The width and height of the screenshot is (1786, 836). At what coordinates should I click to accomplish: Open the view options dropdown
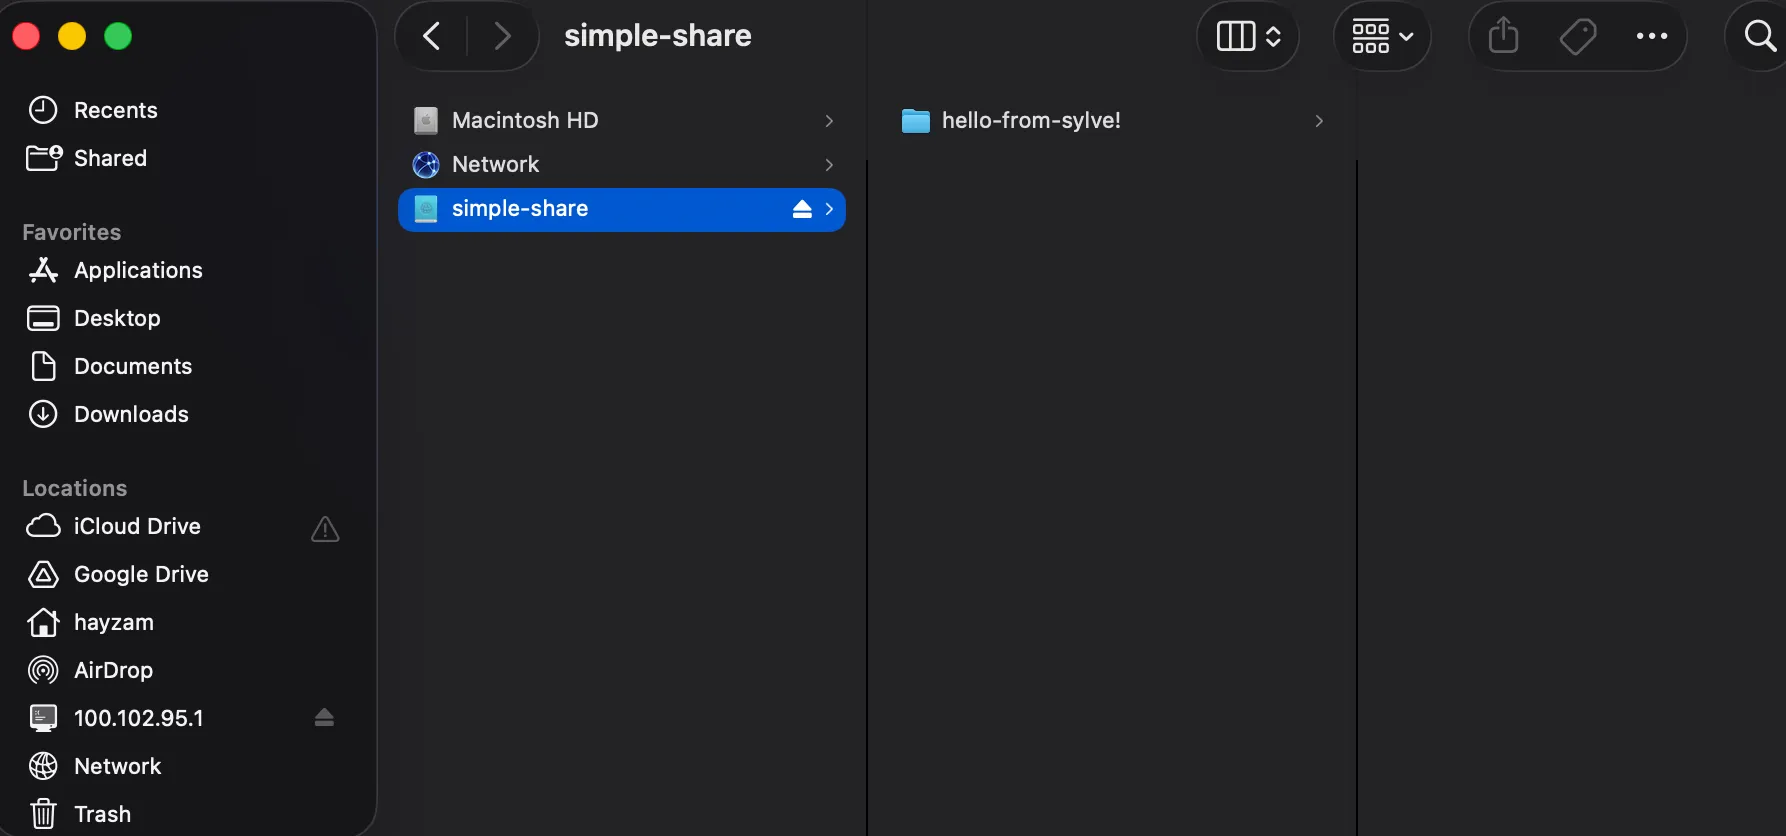(x=1247, y=35)
